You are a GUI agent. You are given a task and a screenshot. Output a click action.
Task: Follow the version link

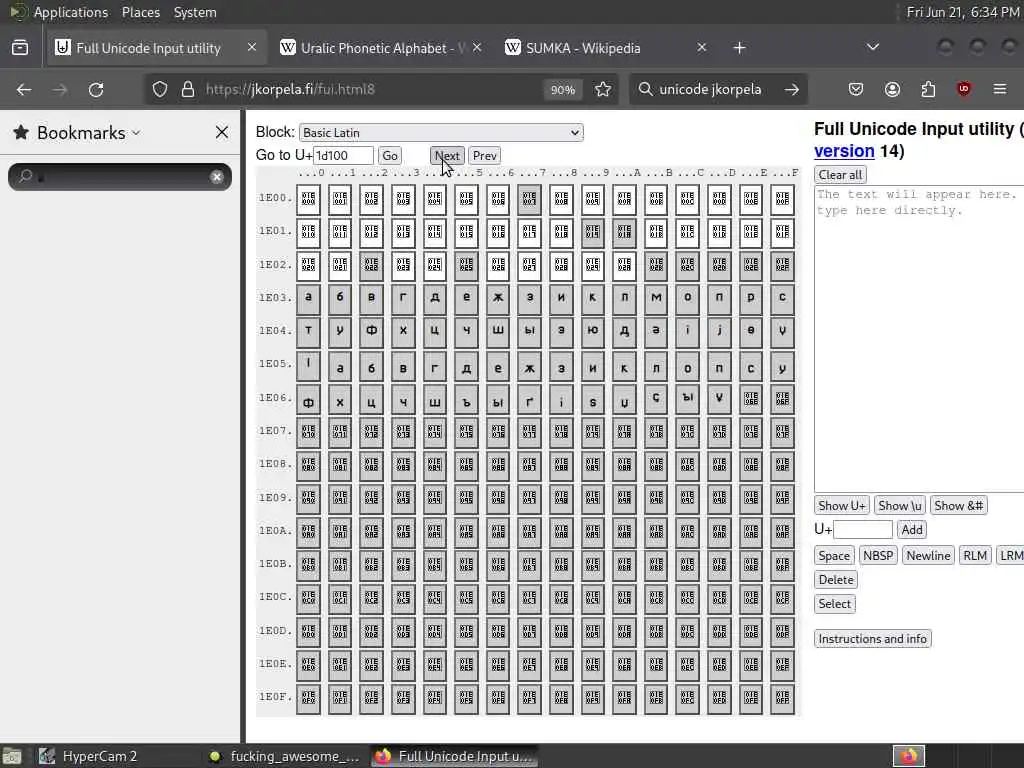coord(844,152)
